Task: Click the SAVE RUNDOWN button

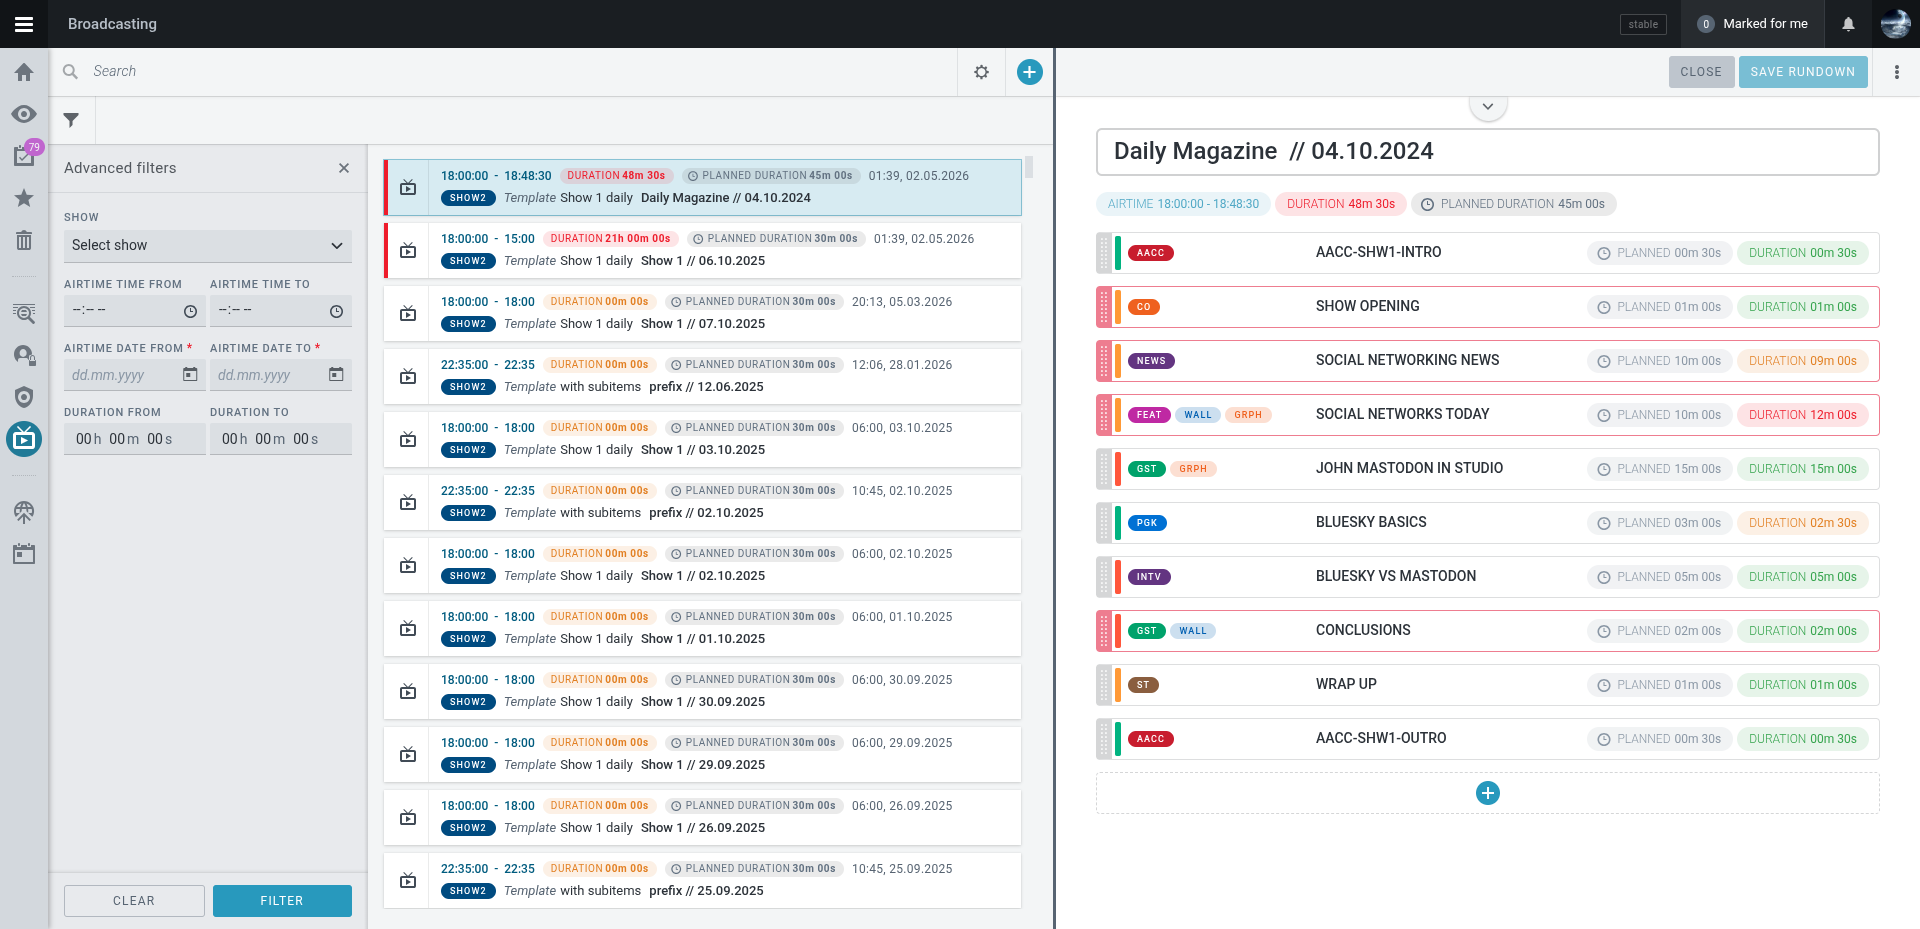Action: pos(1802,72)
